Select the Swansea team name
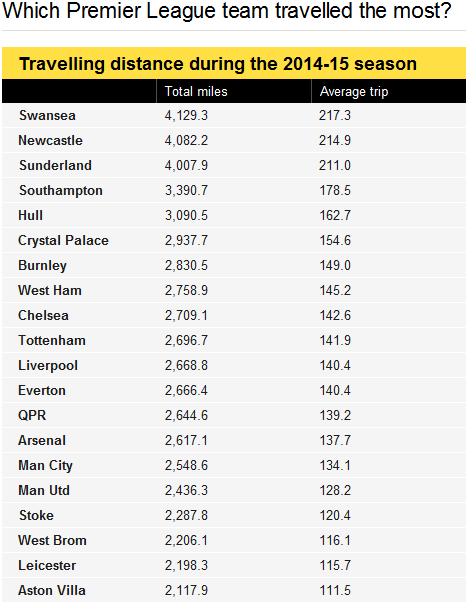The width and height of the screenshot is (473, 607). point(47,115)
